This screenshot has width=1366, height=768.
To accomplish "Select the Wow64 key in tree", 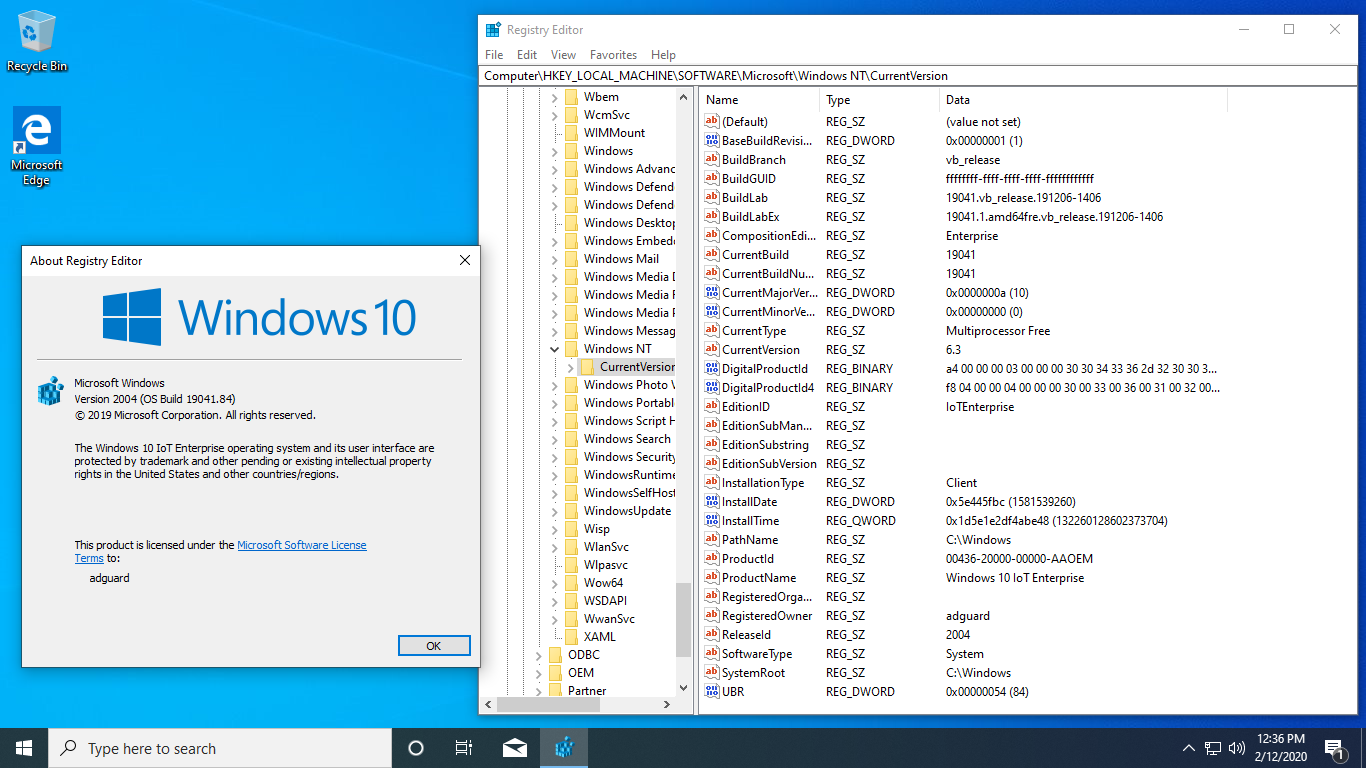I will point(603,583).
